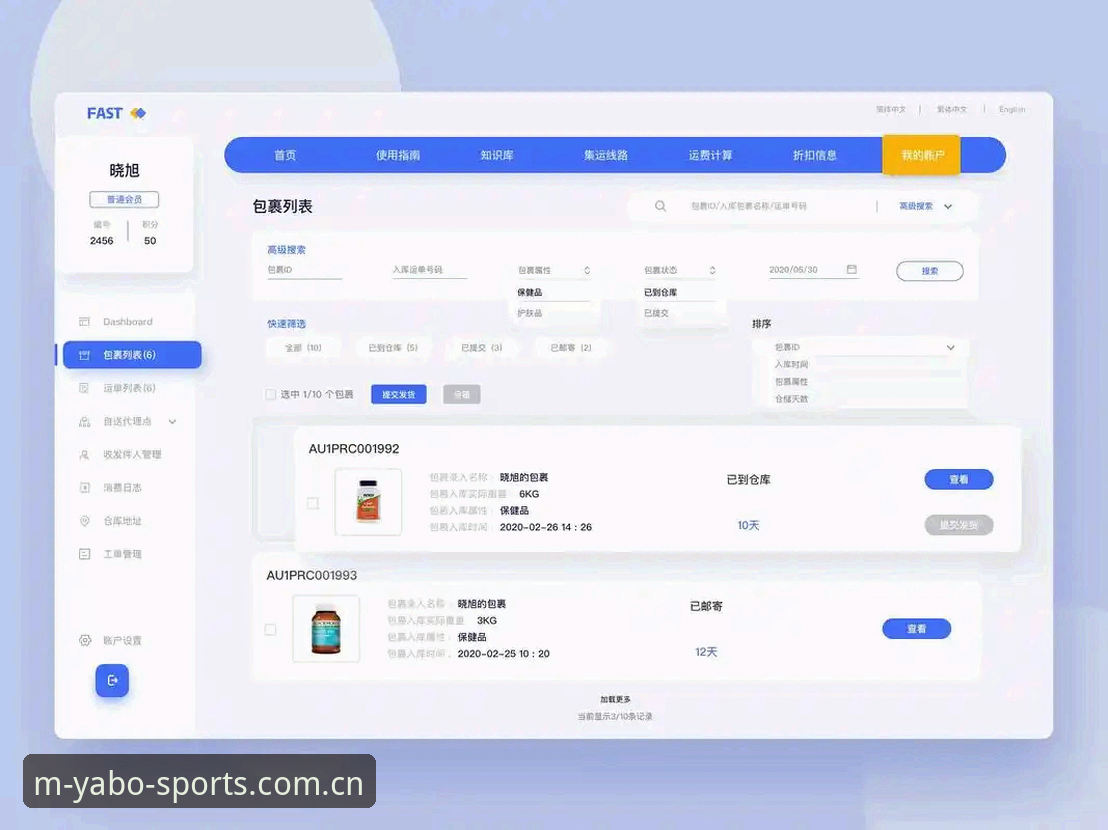This screenshot has width=1108, height=830.
Task: Click 查看 for package AU1PRC001992
Action: tap(959, 480)
